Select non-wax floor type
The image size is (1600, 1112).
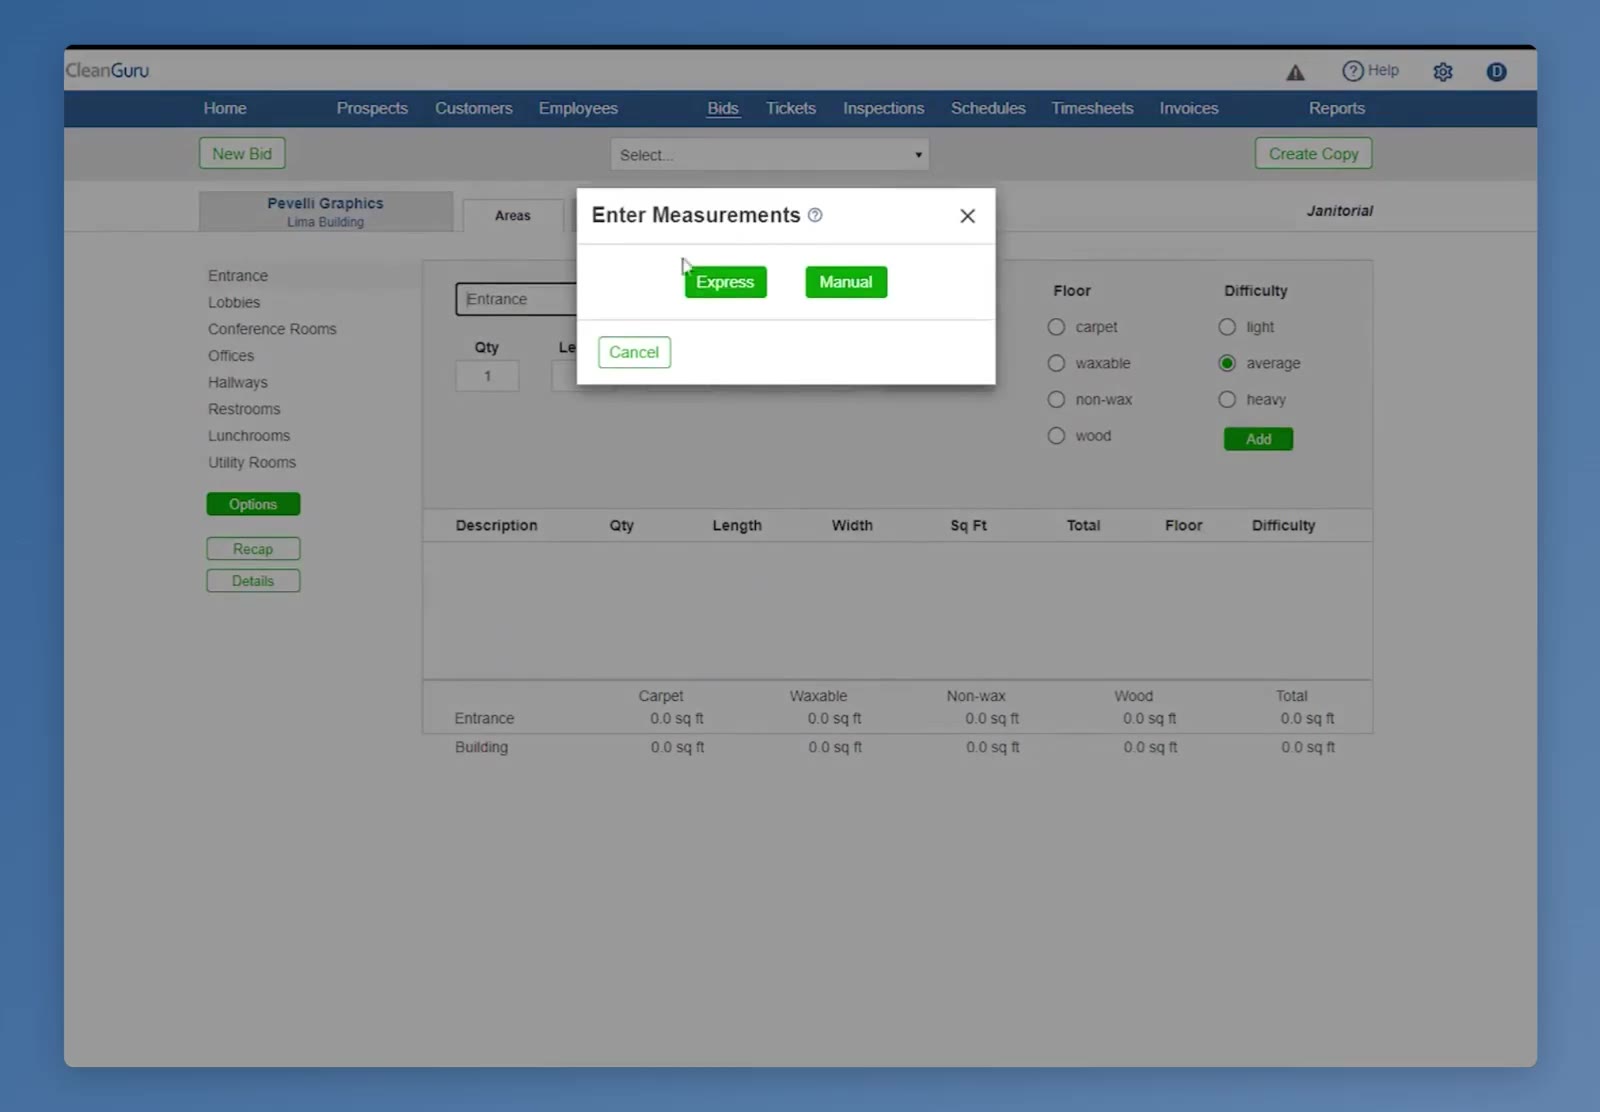point(1056,399)
